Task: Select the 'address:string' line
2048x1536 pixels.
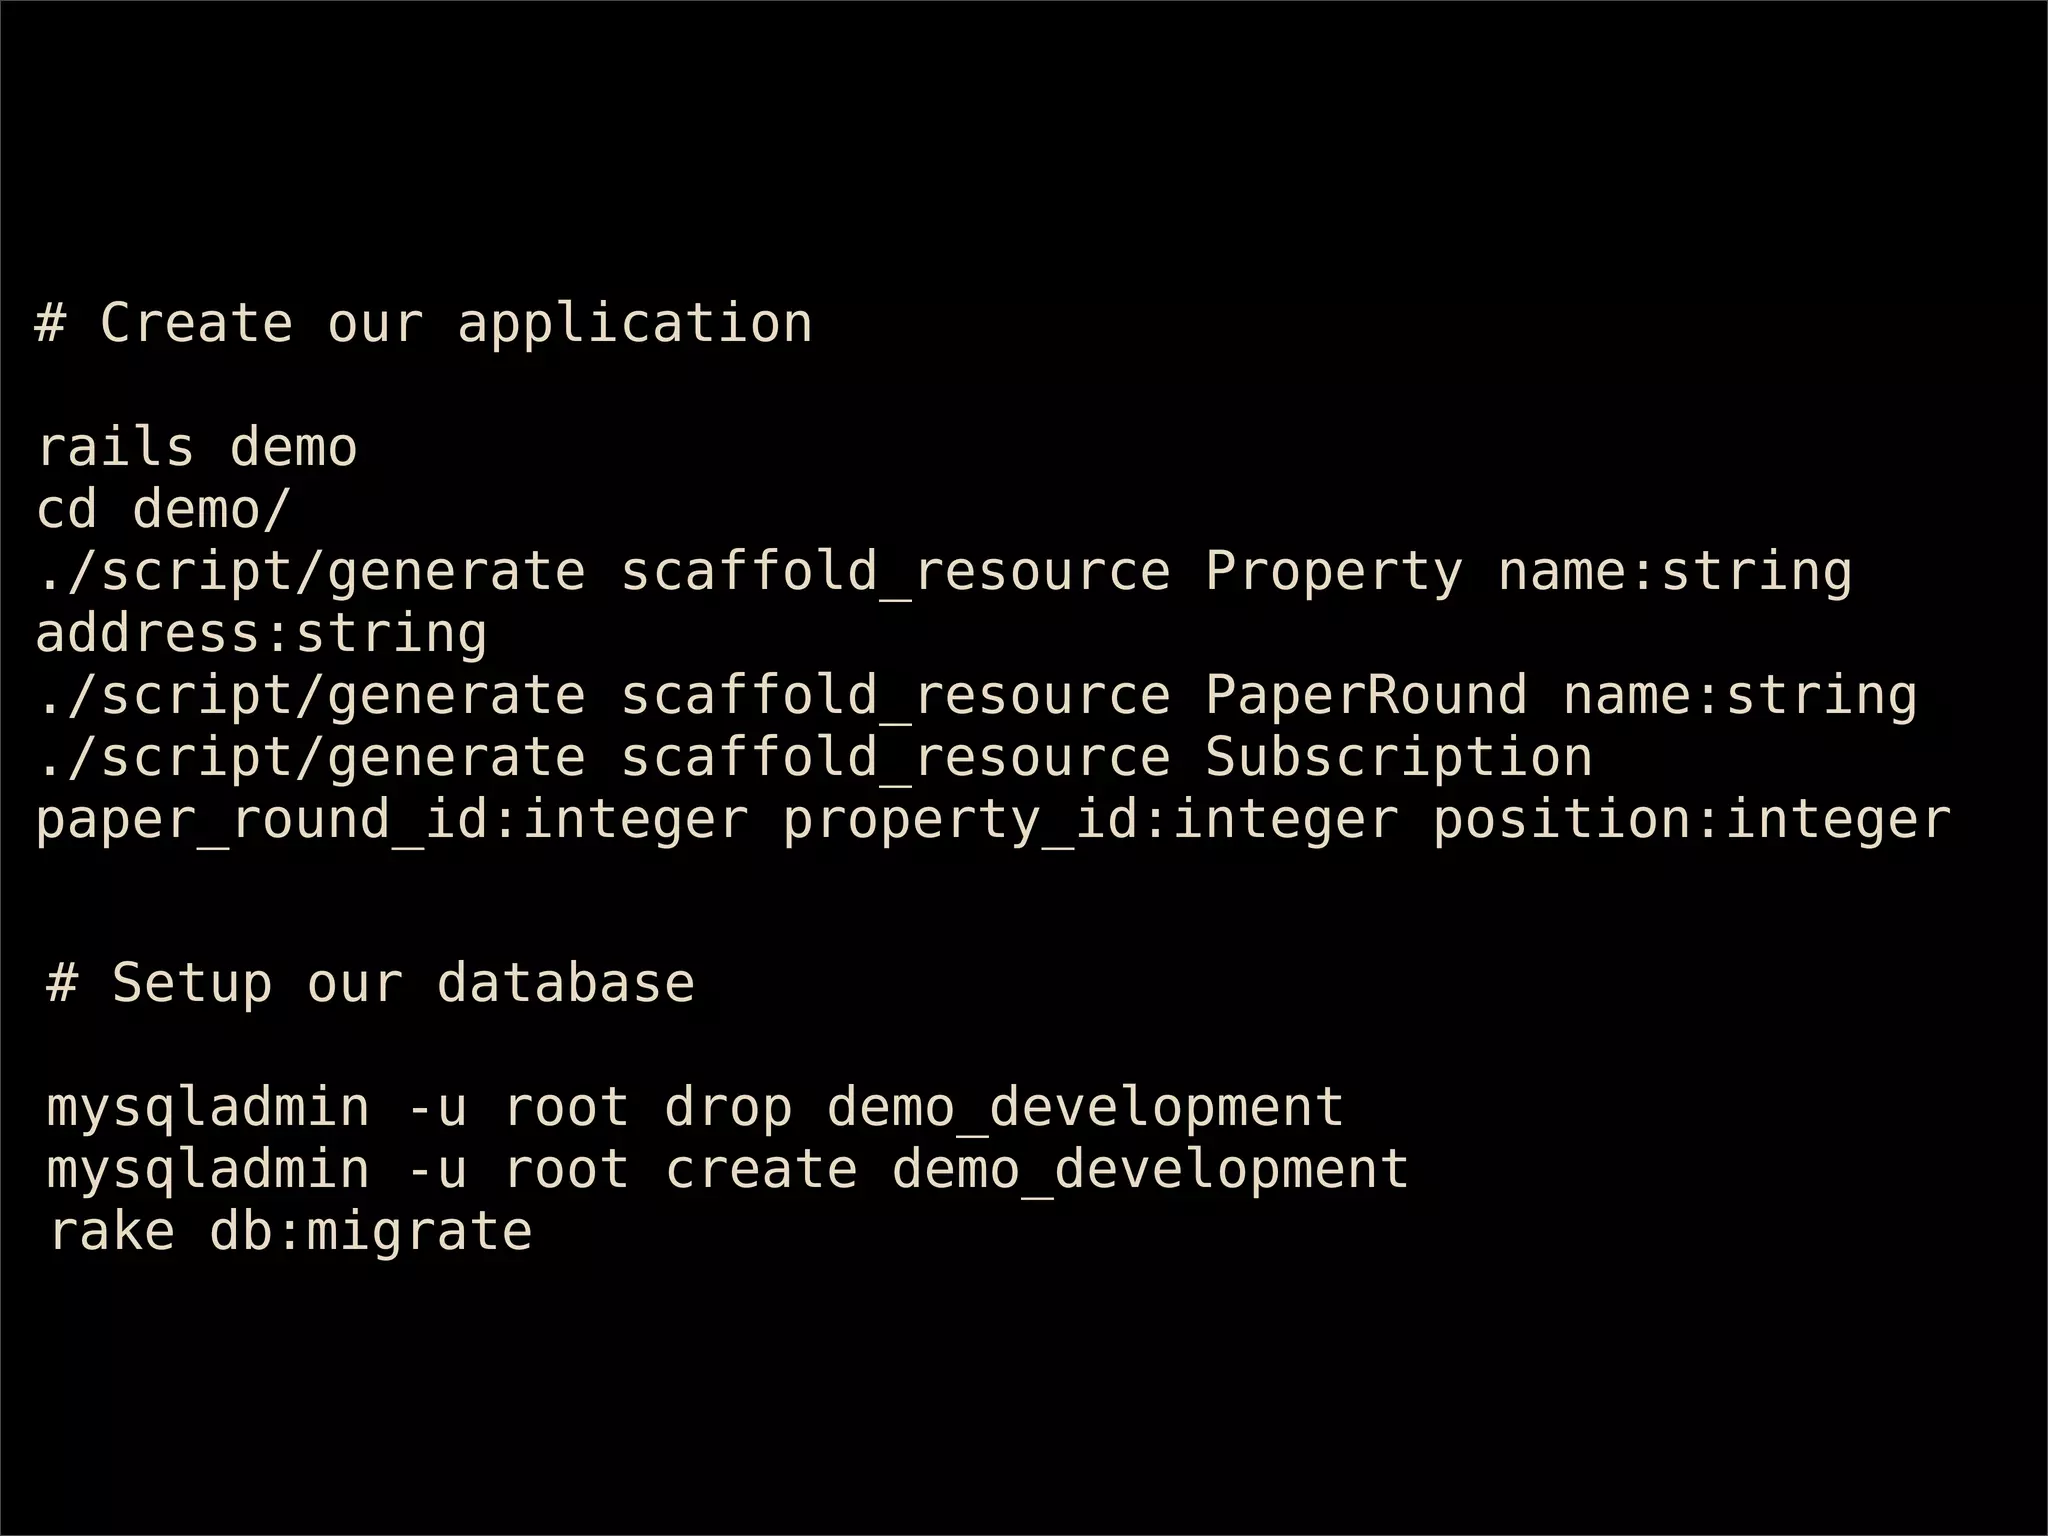Action: coord(261,633)
